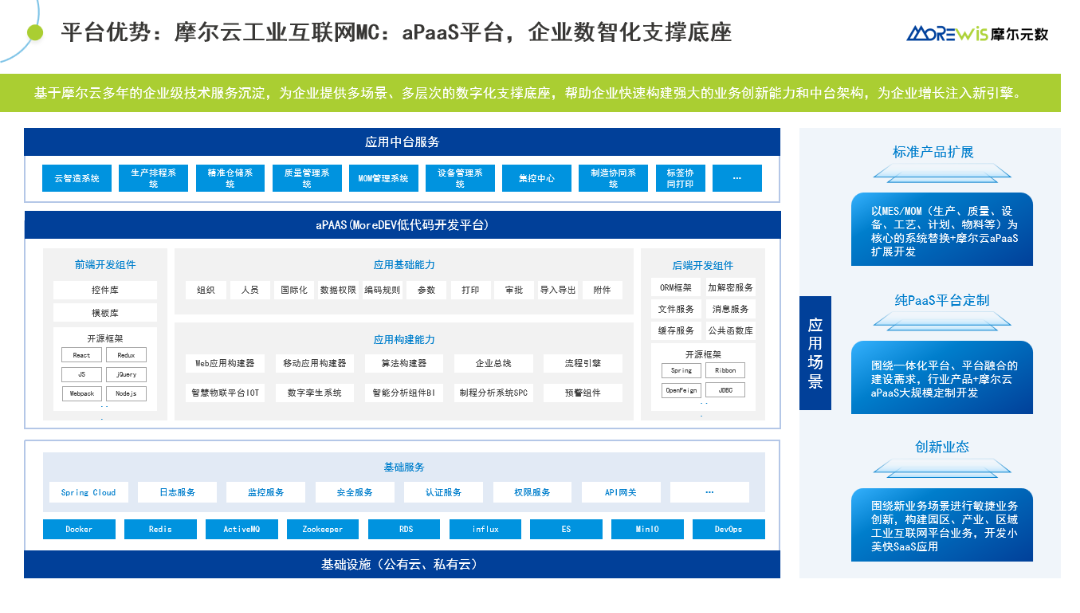Select the Zookeeper infrastructure box
Screen dimensions: 1080x613
(322, 529)
